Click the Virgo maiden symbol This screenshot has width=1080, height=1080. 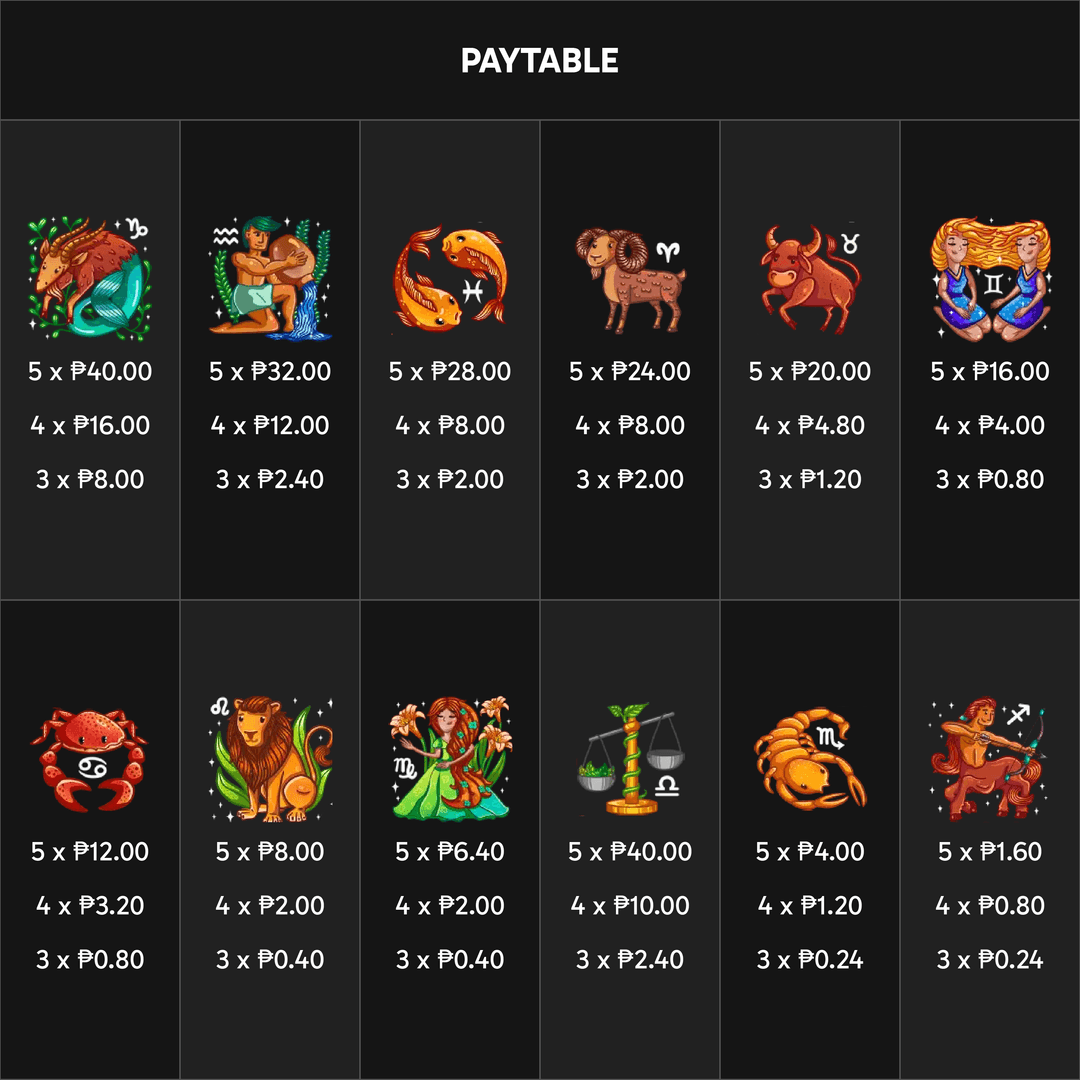coord(450,759)
